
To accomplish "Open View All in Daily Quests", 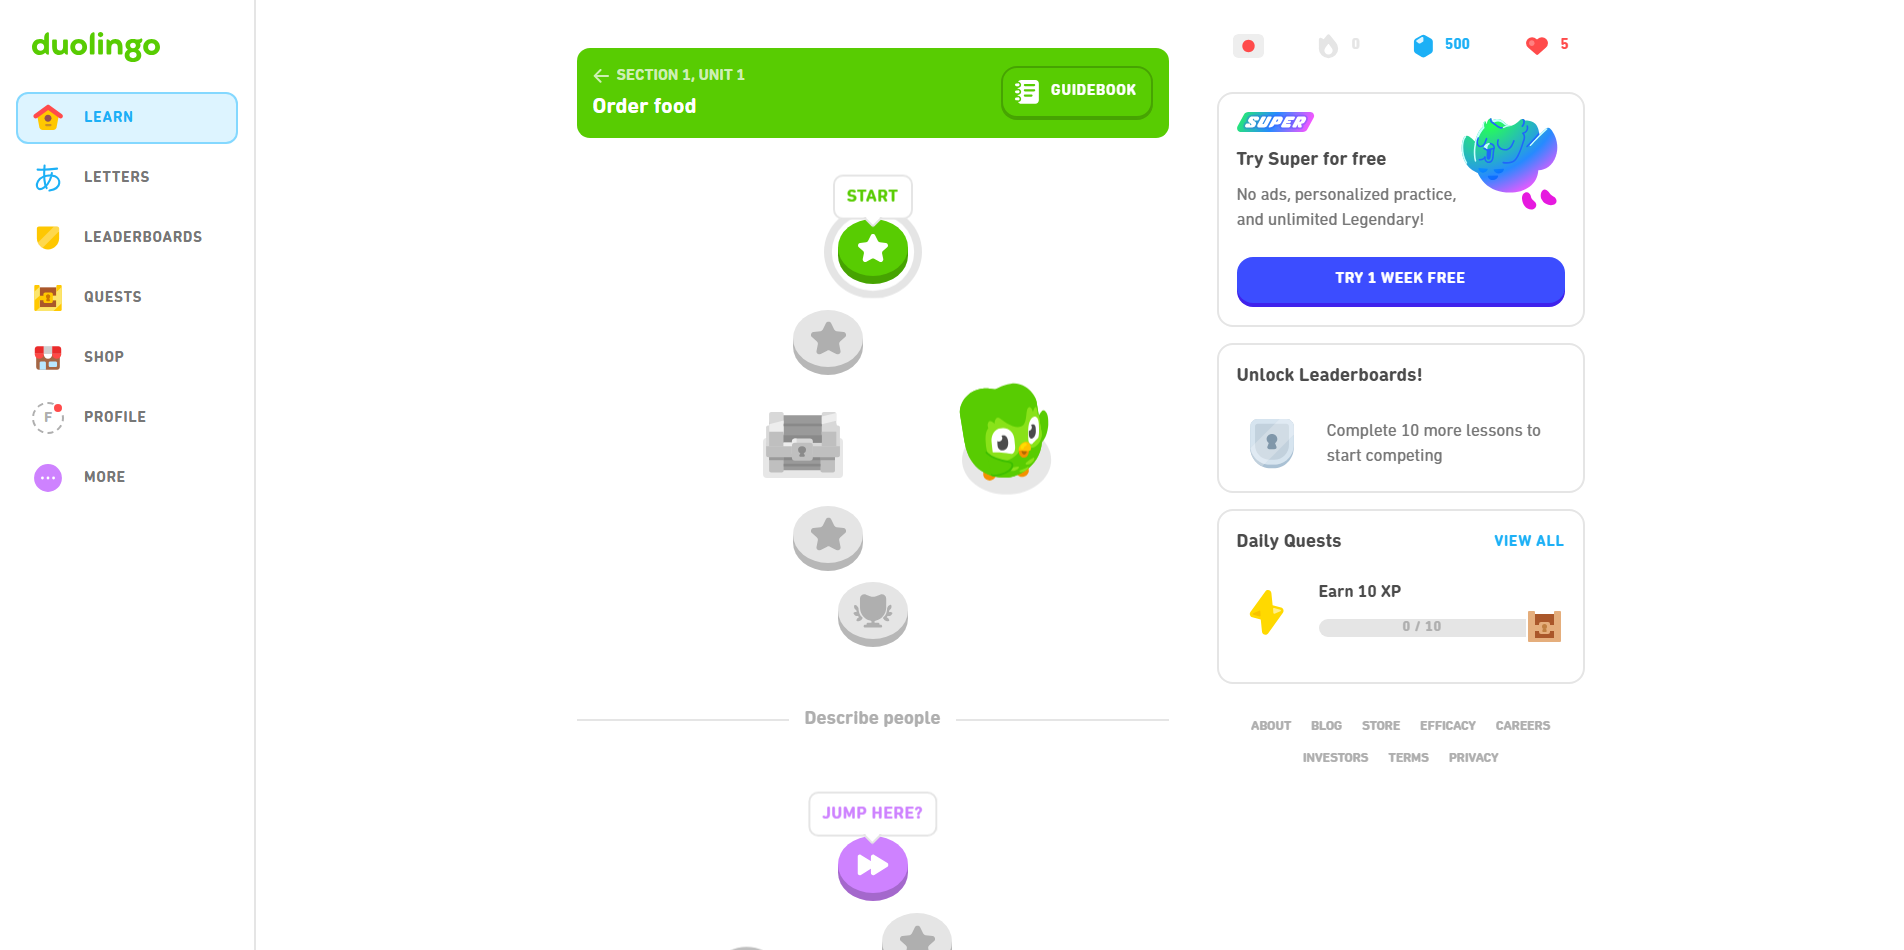I will 1528,540.
